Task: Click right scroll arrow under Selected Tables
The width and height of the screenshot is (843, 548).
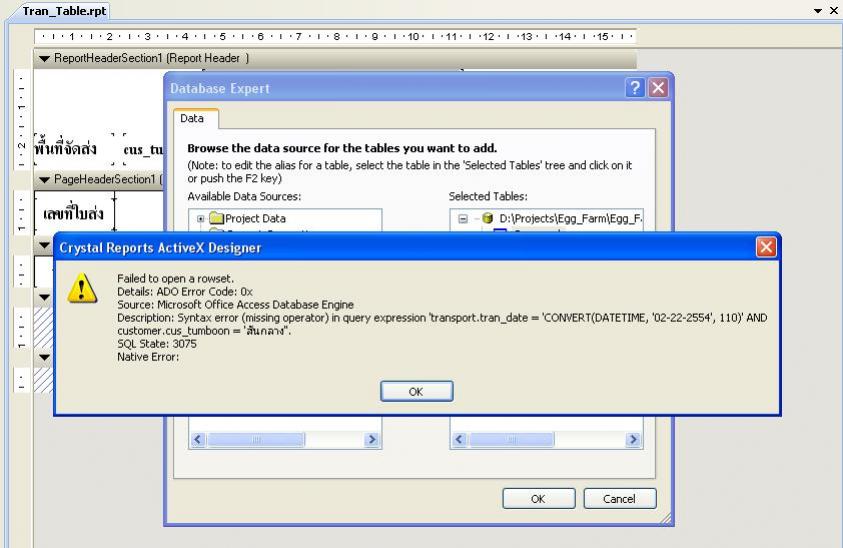Action: pos(633,440)
